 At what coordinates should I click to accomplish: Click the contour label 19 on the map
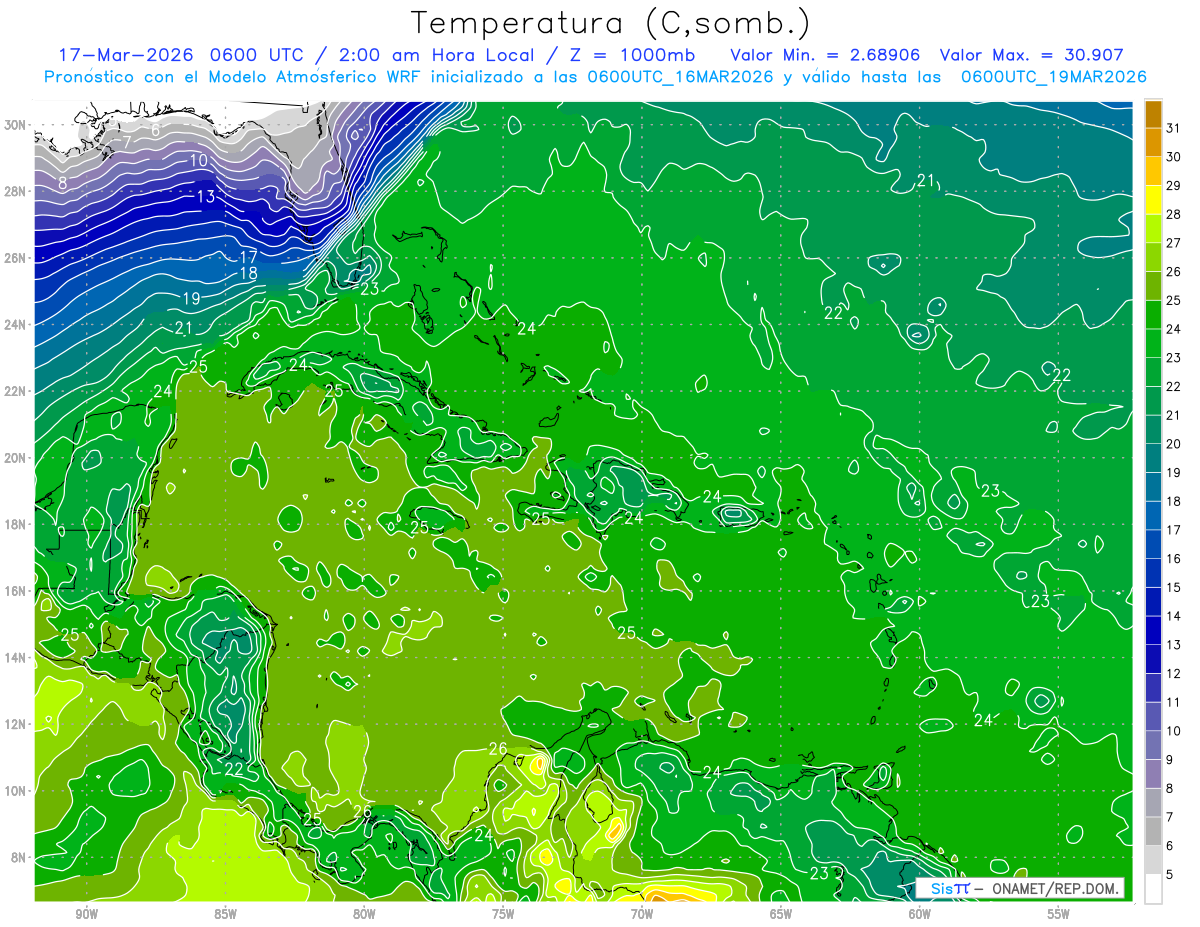(191, 298)
